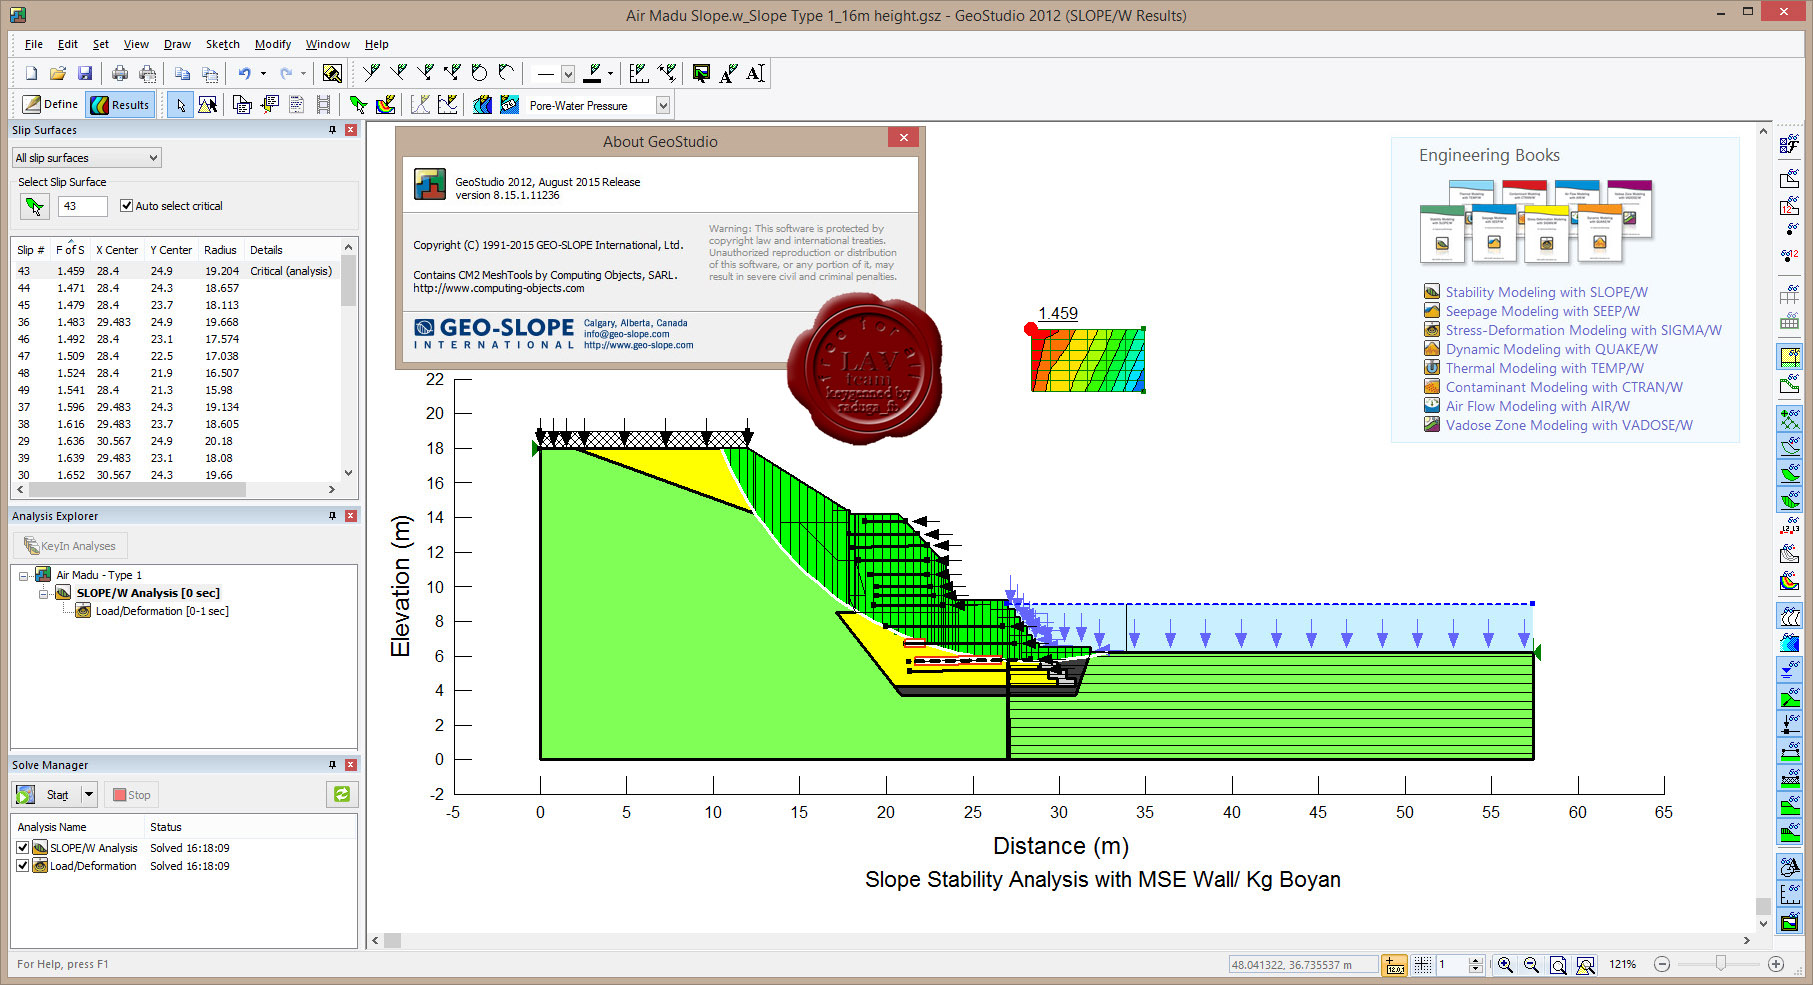Click the slip surface number input field

pos(83,206)
